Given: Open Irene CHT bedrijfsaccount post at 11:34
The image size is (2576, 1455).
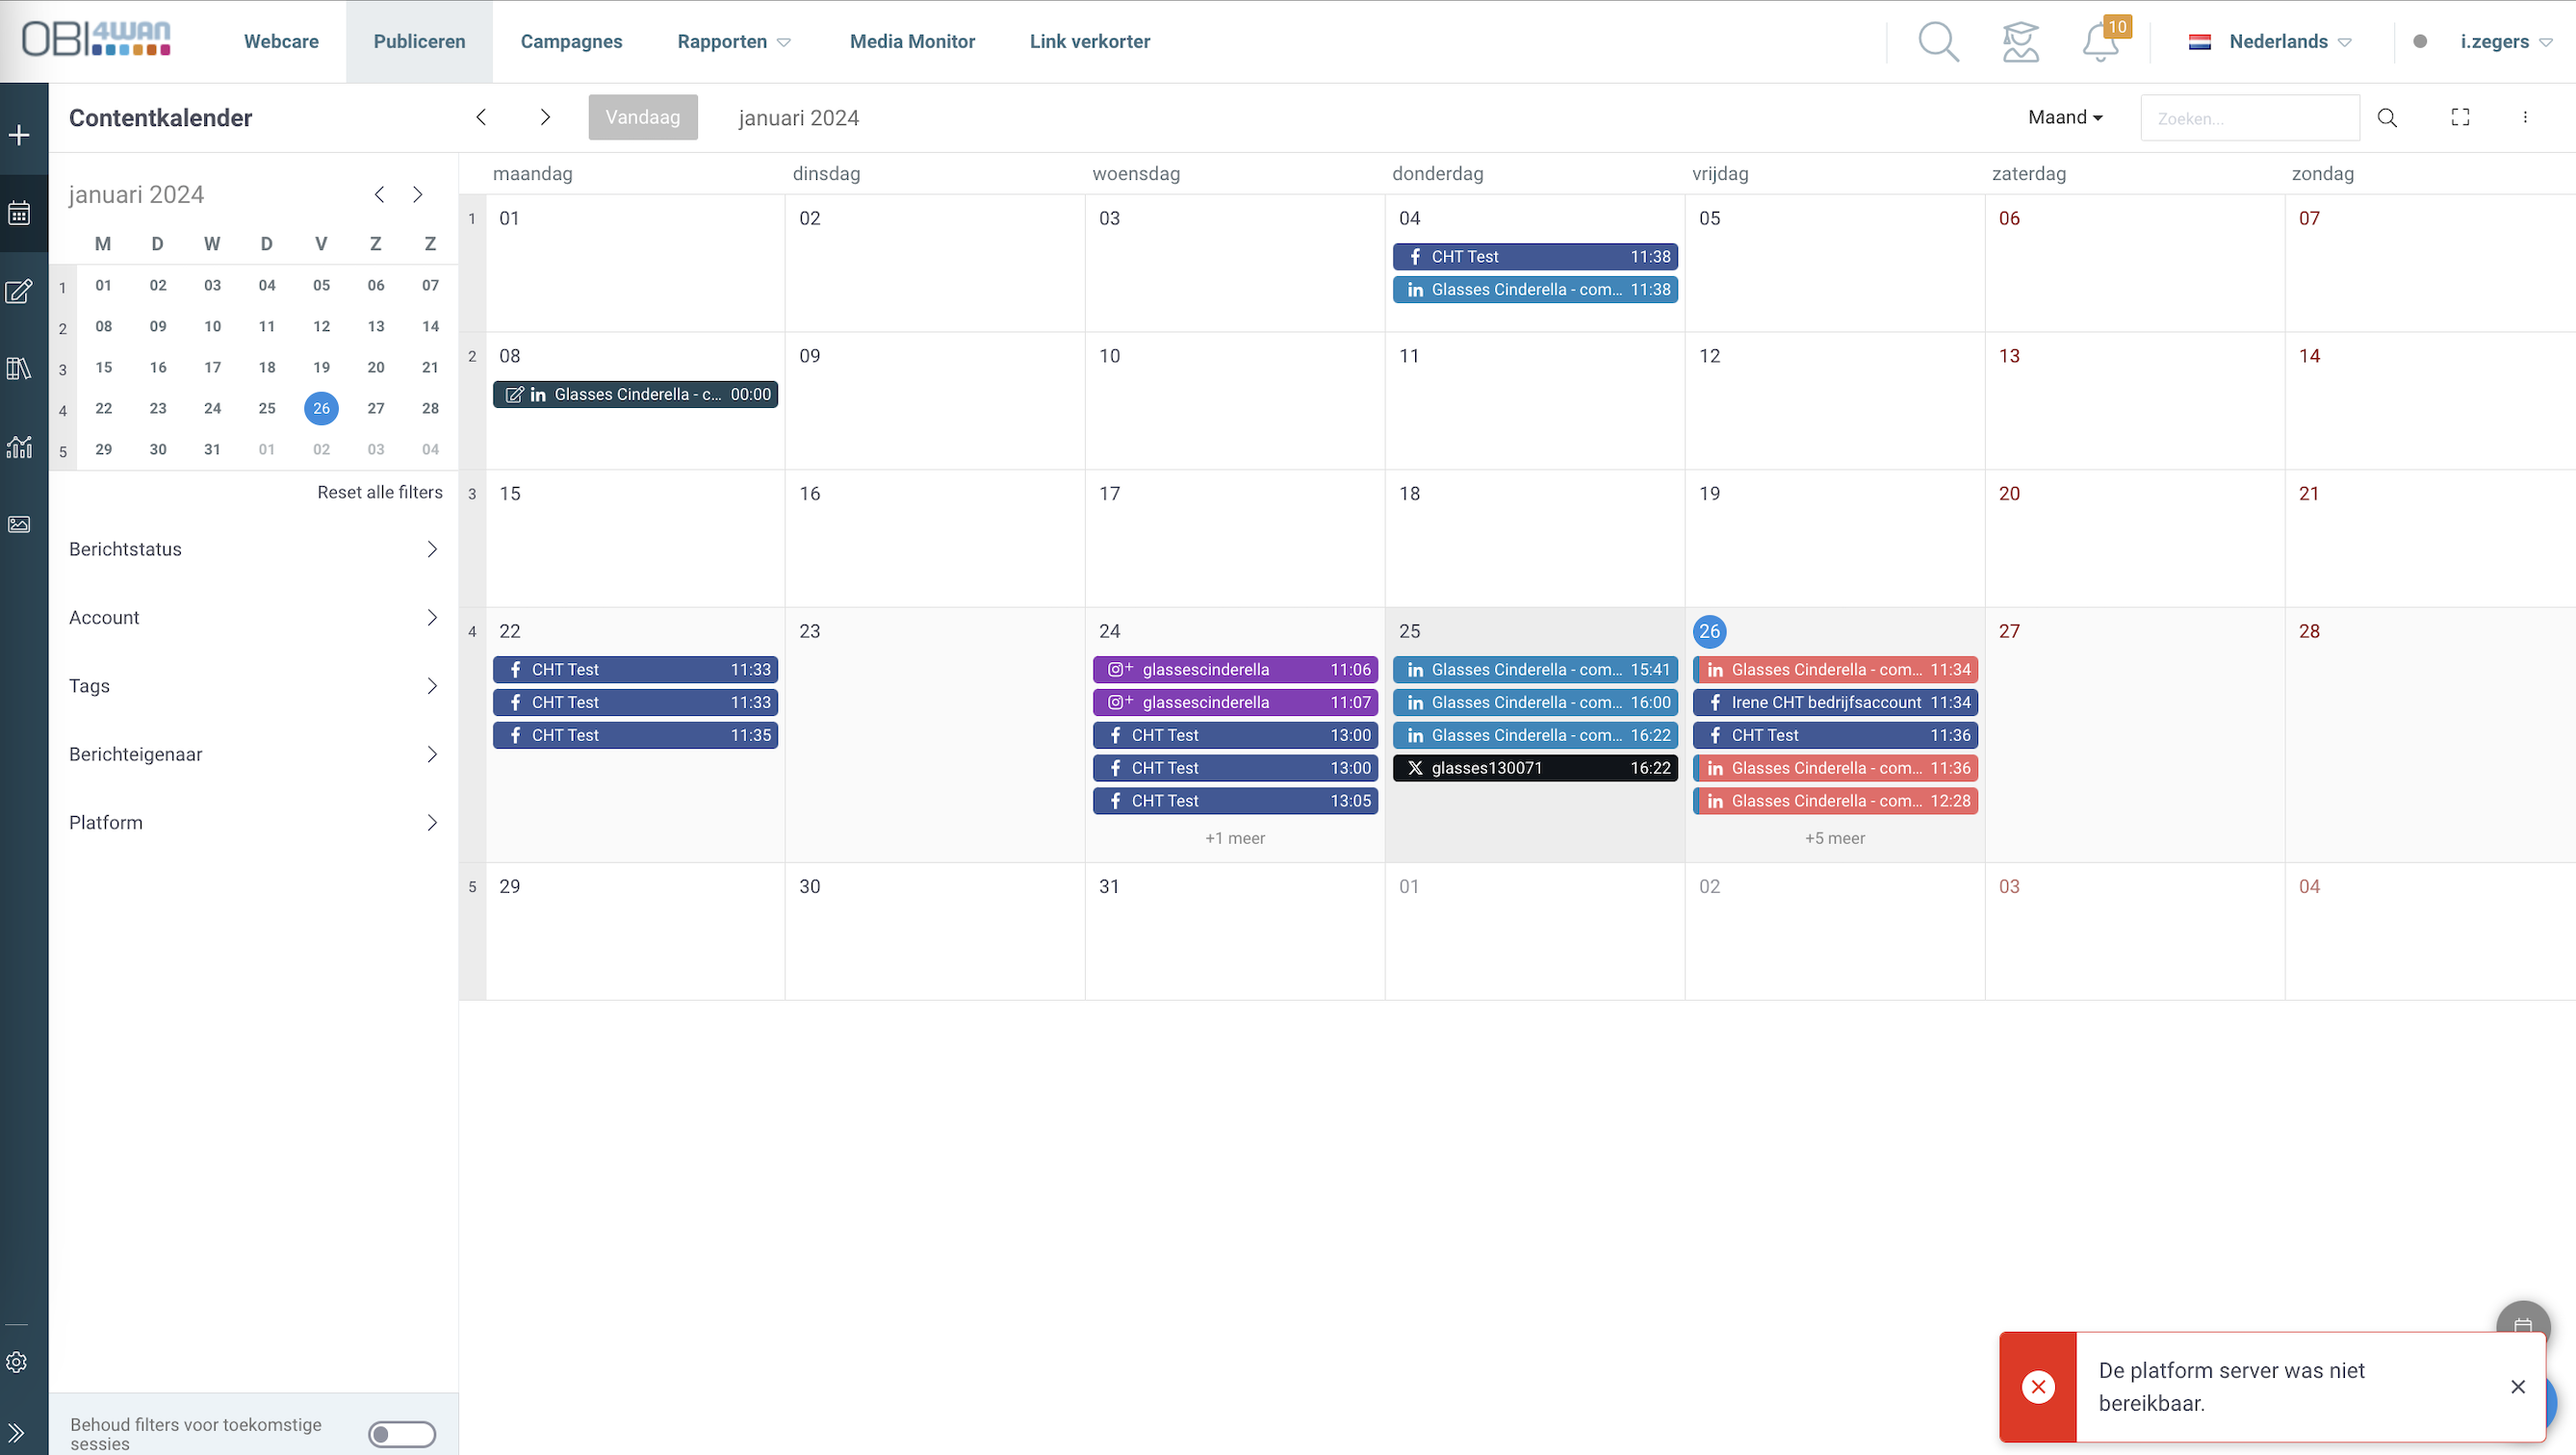Looking at the screenshot, I should point(1835,702).
